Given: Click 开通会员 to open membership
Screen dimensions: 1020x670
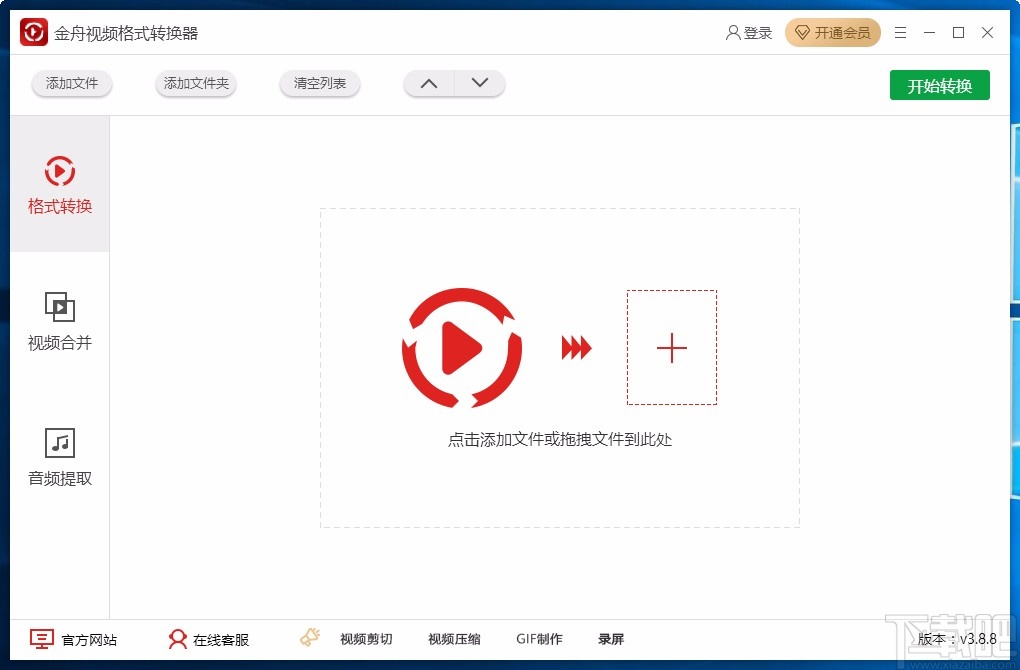Looking at the screenshot, I should click(x=833, y=32).
